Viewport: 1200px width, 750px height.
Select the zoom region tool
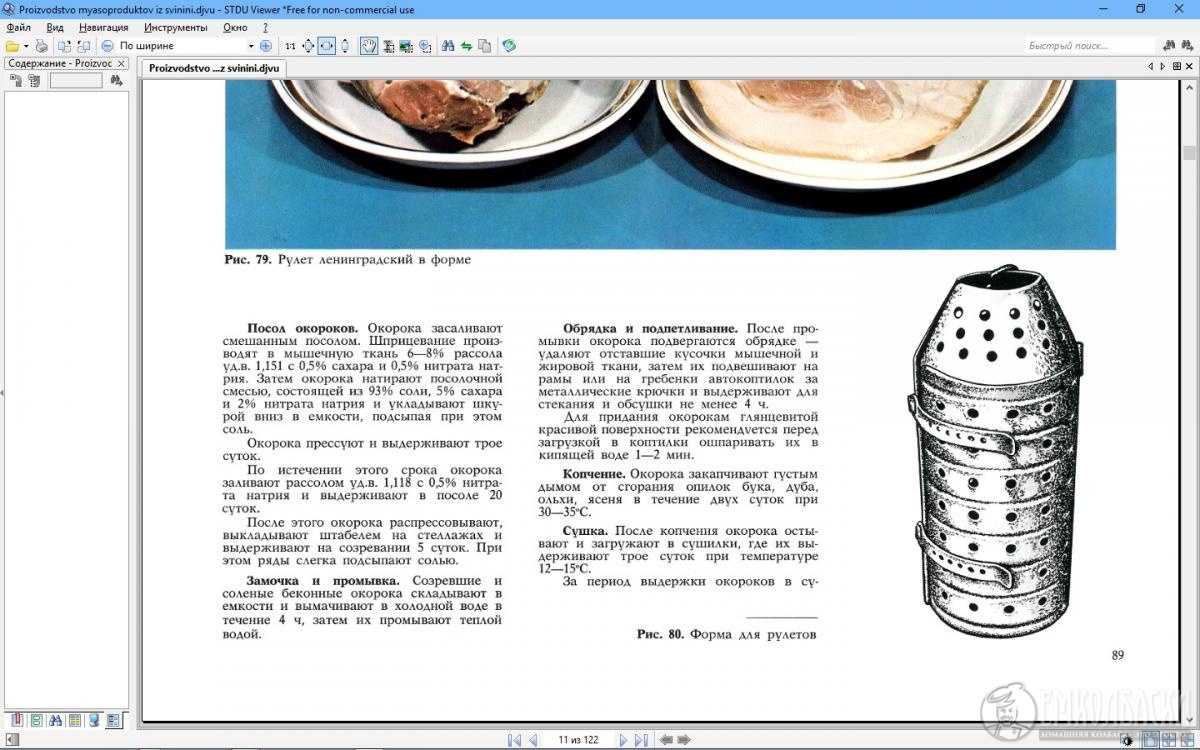[425, 46]
